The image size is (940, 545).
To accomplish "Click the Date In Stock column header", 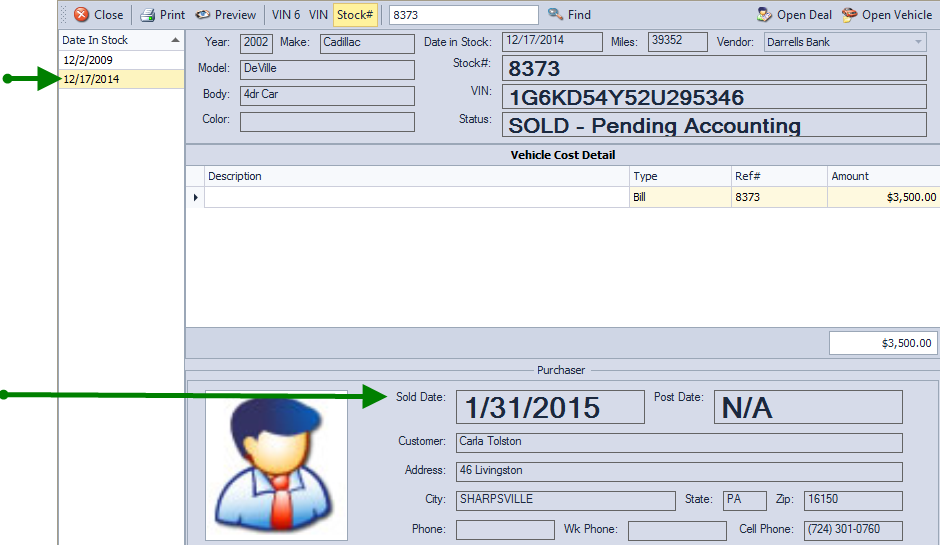I will coord(121,40).
